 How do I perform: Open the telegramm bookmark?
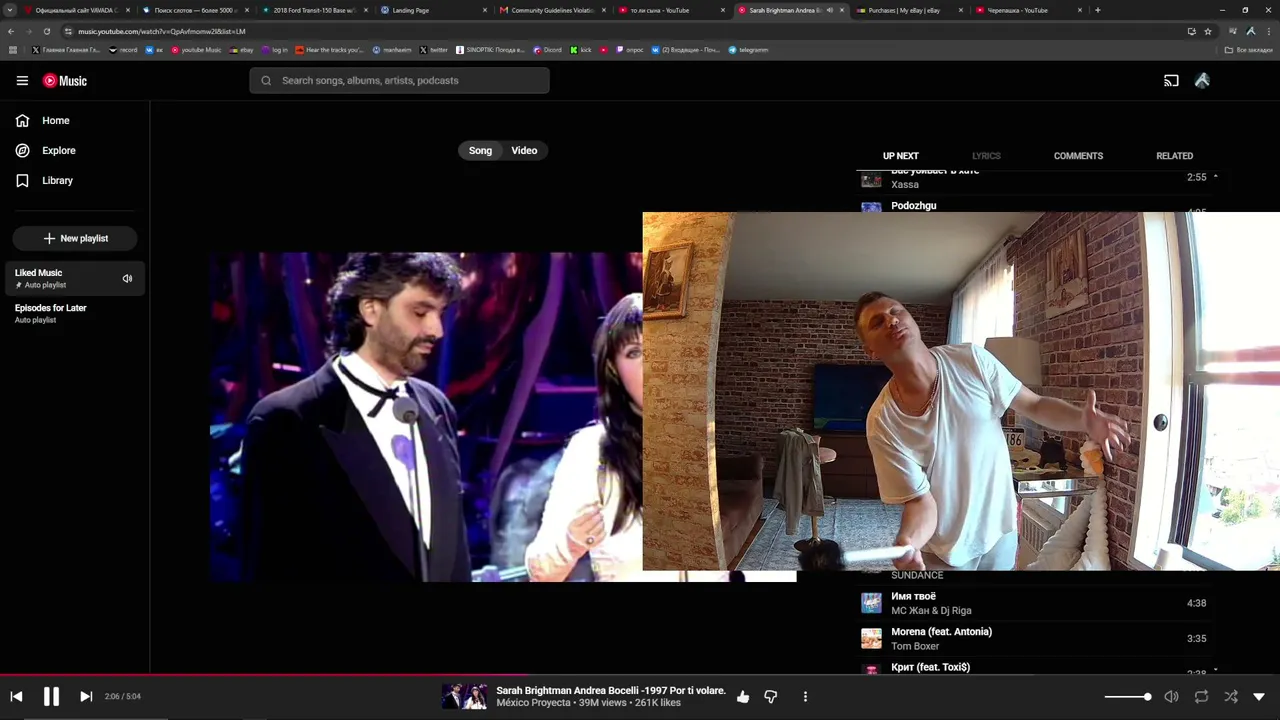point(748,50)
